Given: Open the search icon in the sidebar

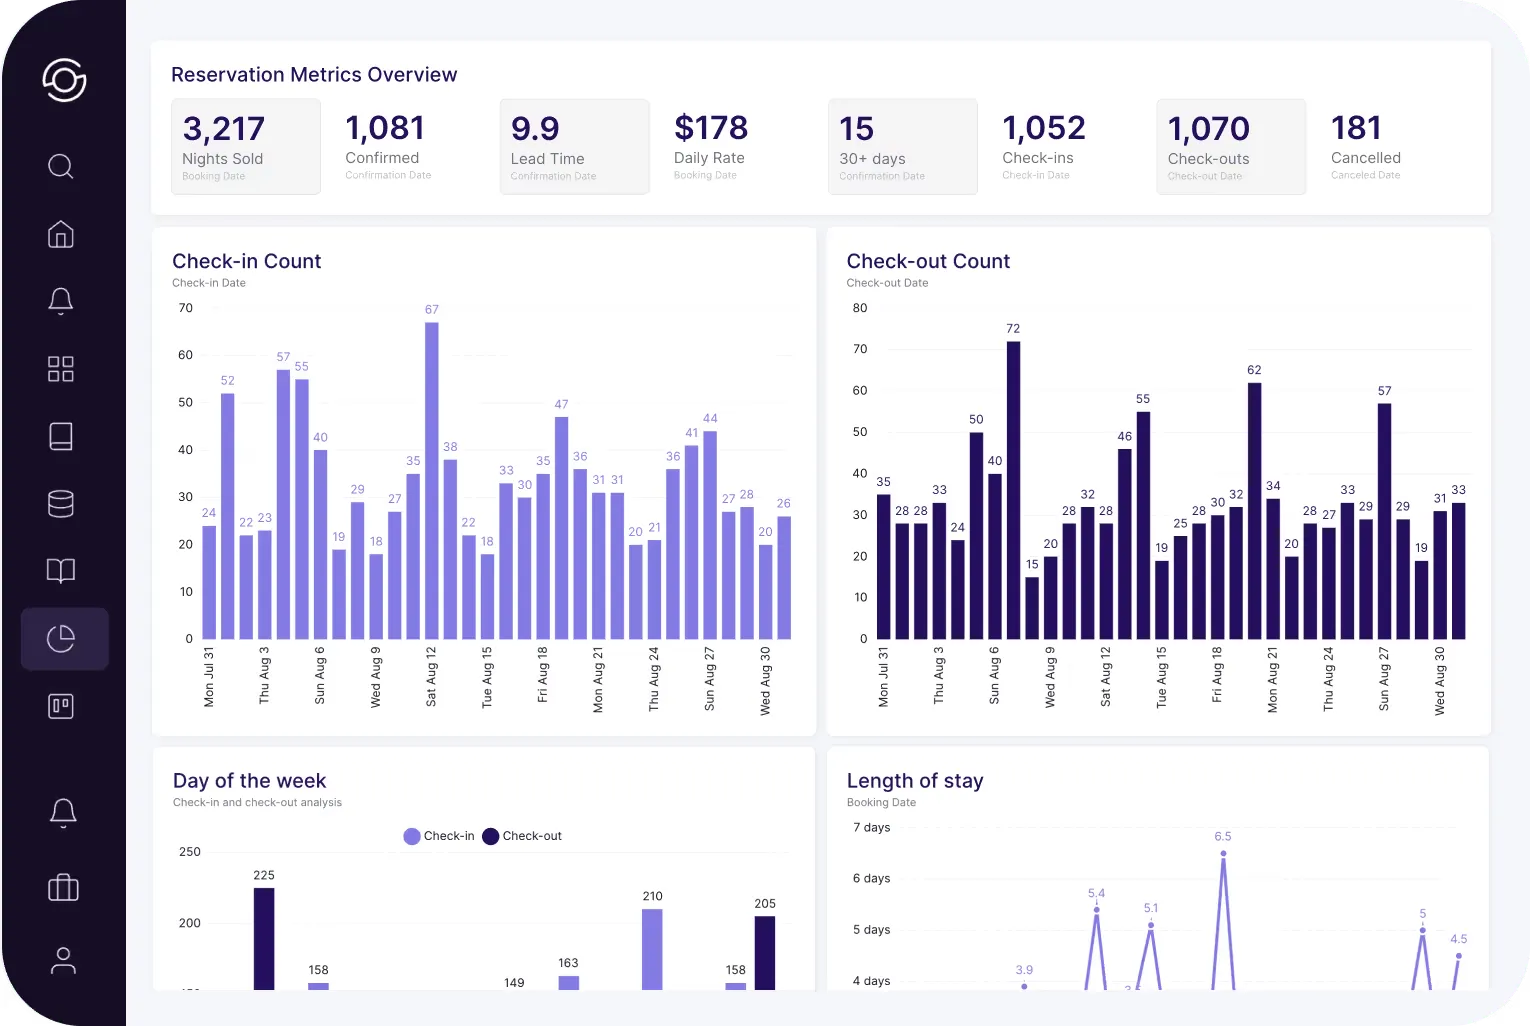Looking at the screenshot, I should tap(61, 167).
